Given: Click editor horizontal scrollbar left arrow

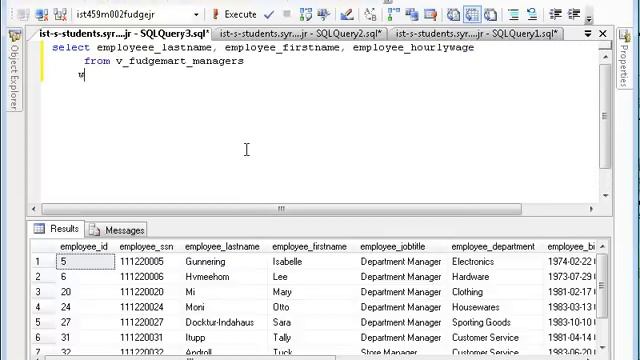Looking at the screenshot, I should click(x=34, y=209).
